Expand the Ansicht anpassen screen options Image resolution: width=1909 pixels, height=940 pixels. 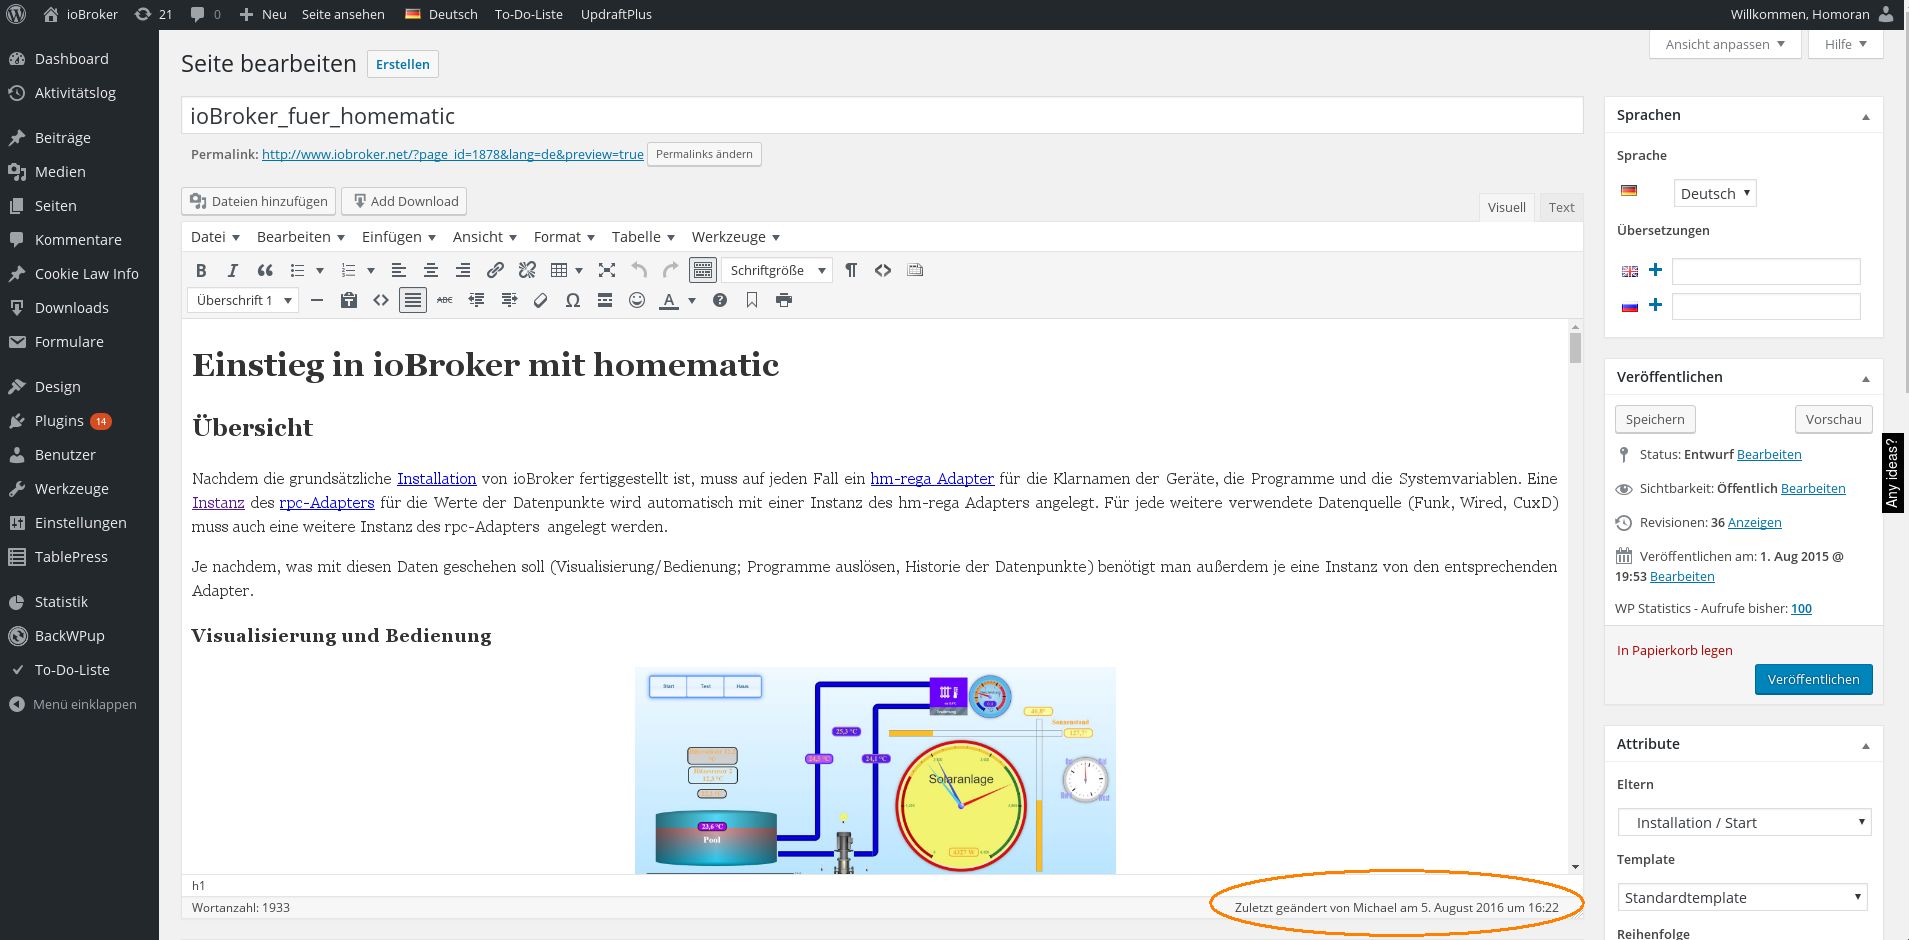point(1725,44)
